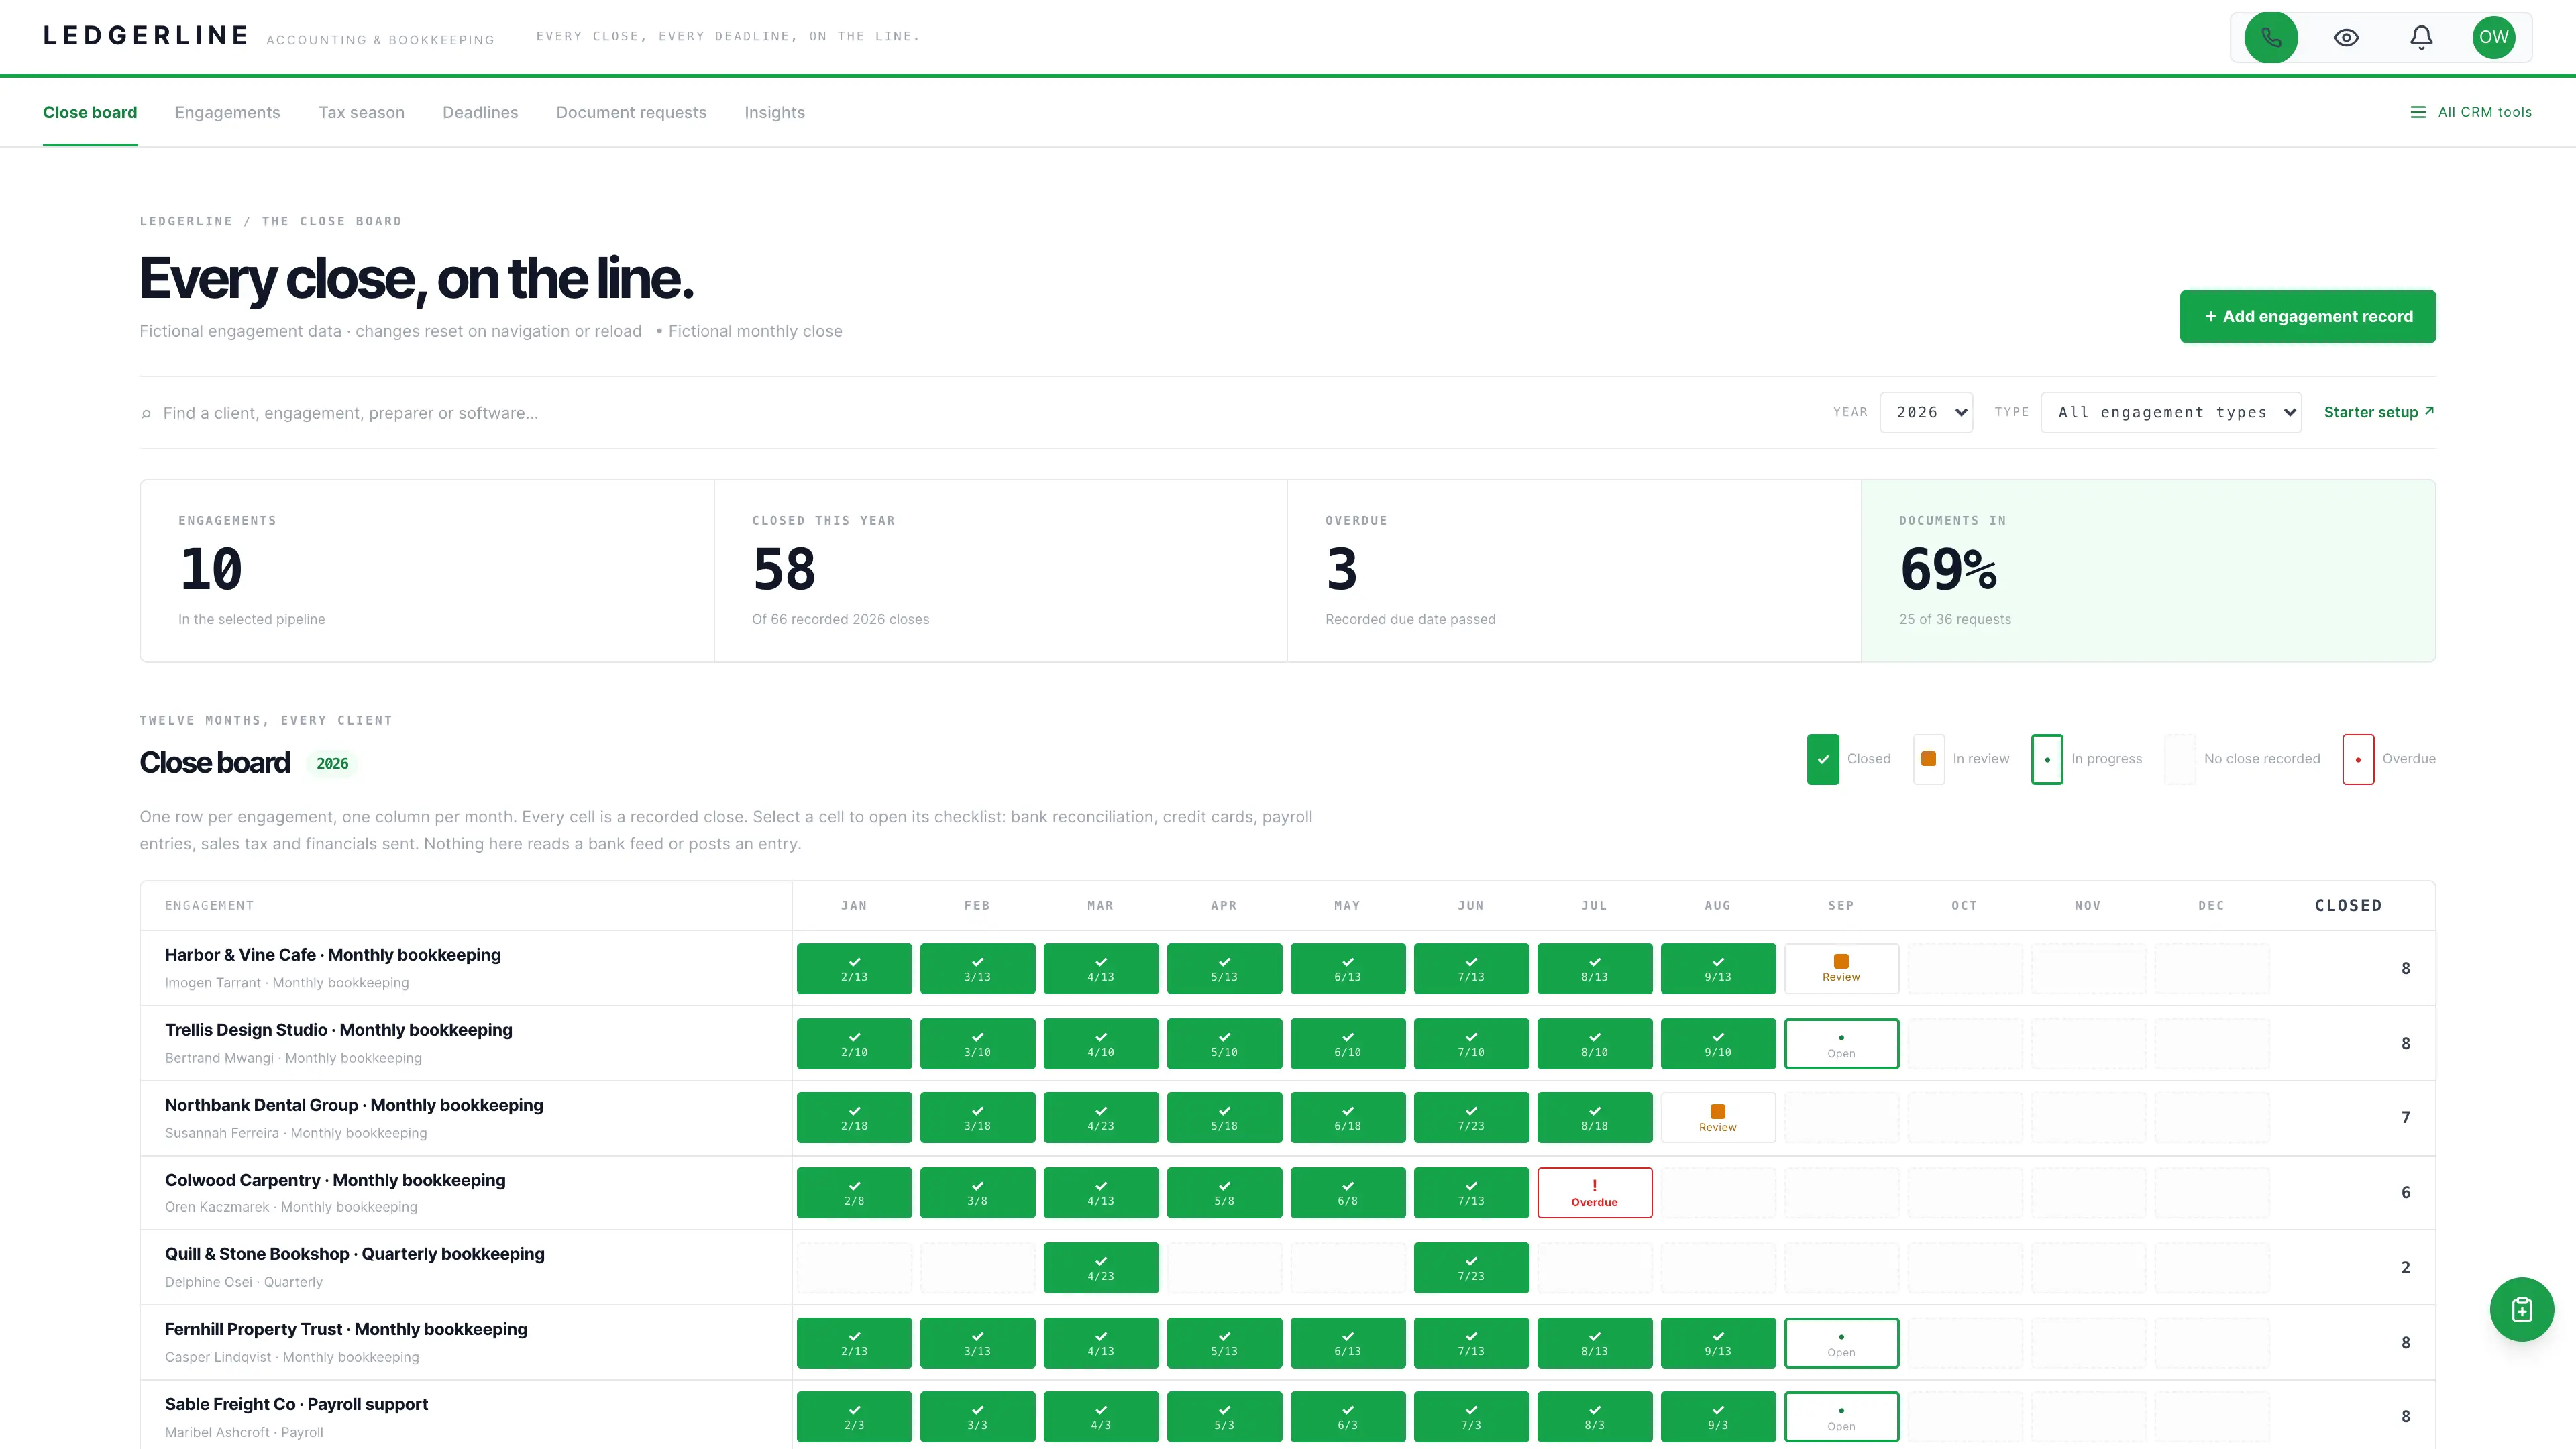Open Northbank Dental July 8/18 closed cell
This screenshot has height=1449, width=2576.
pyautogui.click(x=1594, y=1118)
